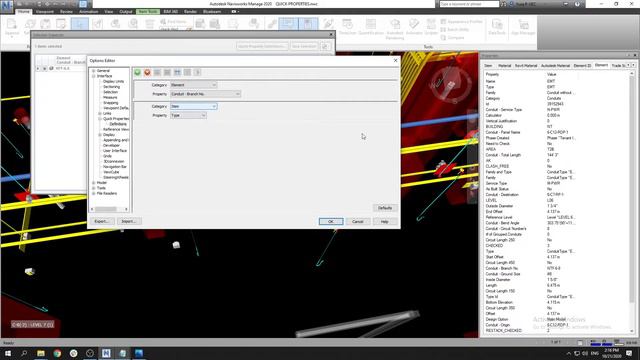Expand the Display node under Interface

100,135
